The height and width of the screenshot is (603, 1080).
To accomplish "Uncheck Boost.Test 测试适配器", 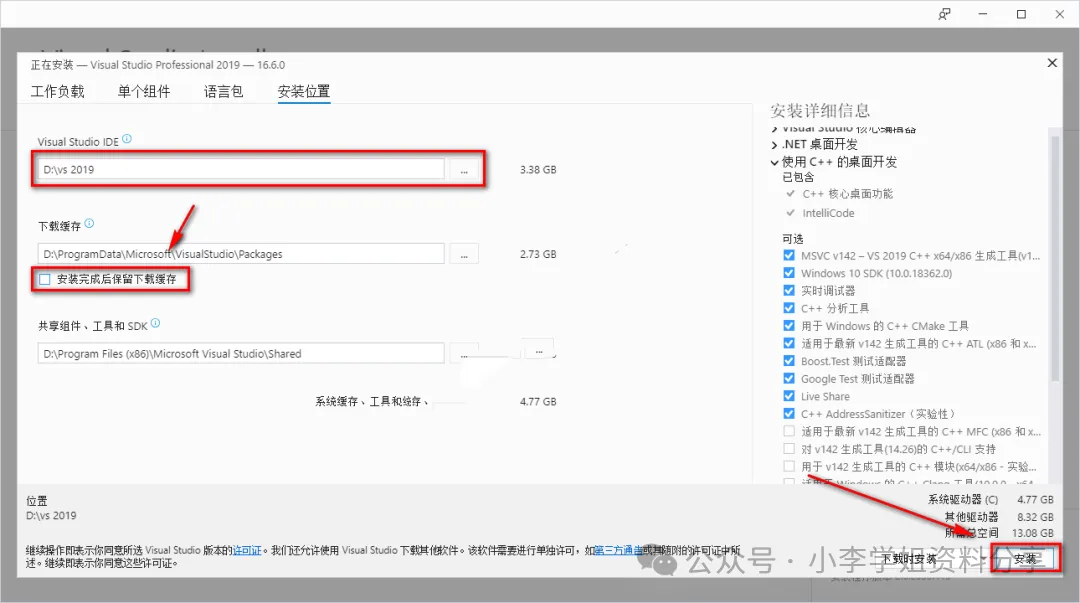I will point(789,360).
